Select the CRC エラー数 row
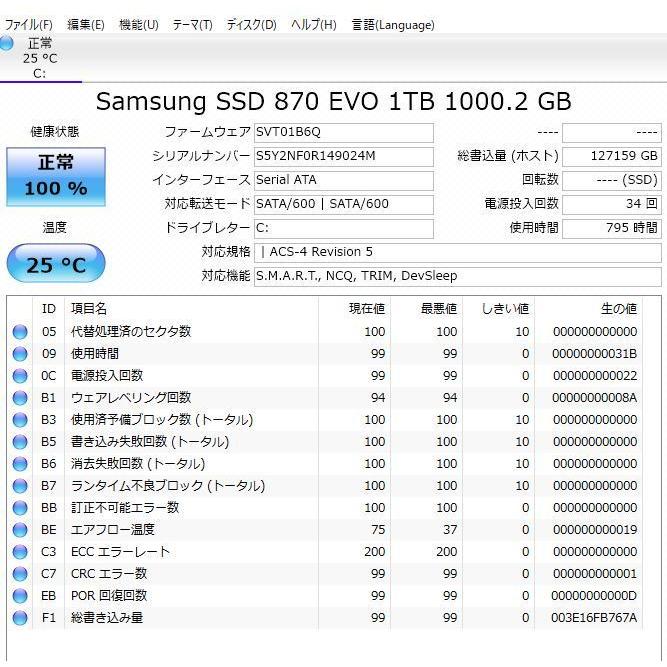This screenshot has height=667, width=667. click(325, 574)
